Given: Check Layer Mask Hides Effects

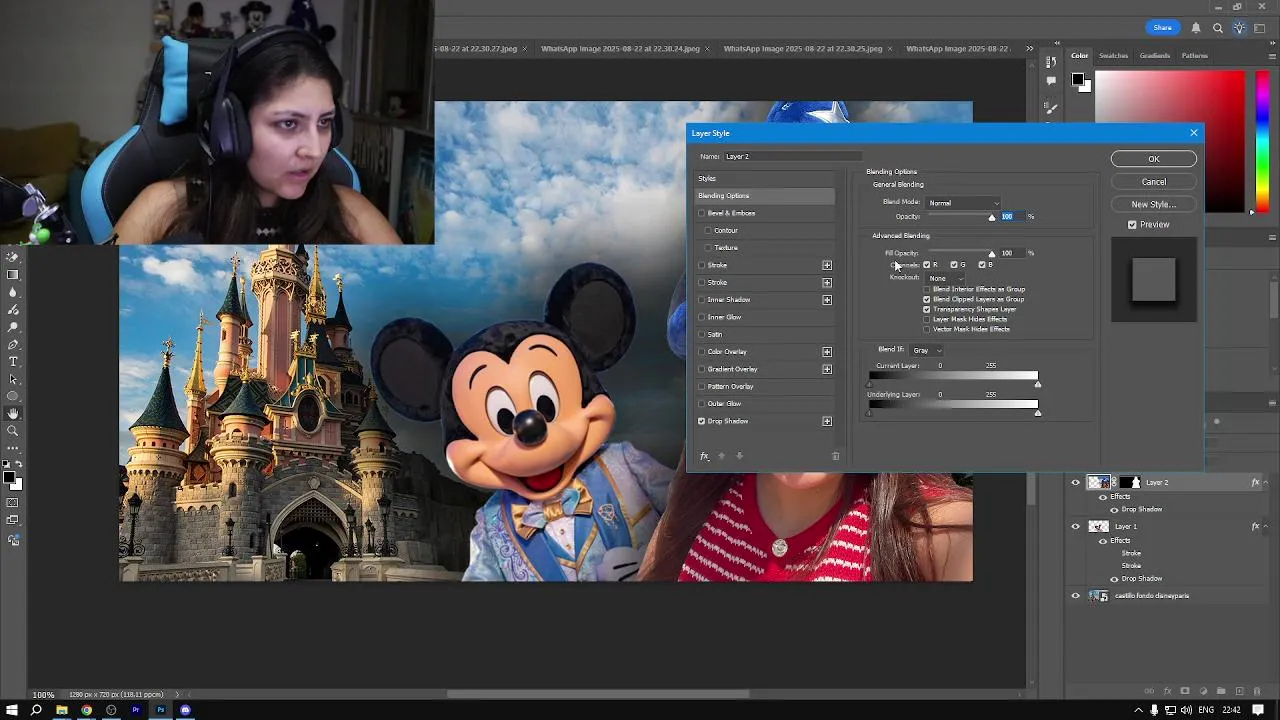Looking at the screenshot, I should point(926,319).
